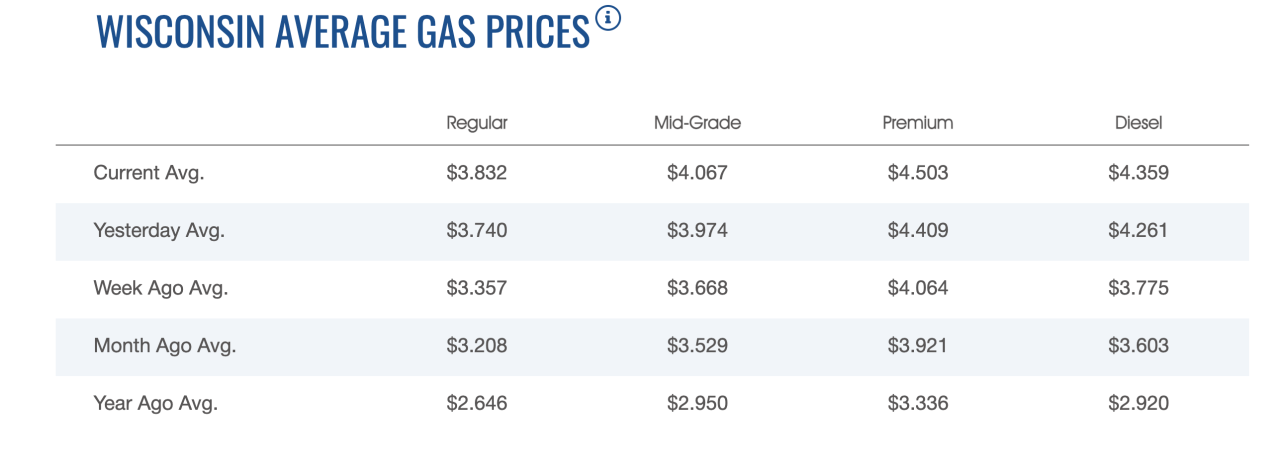Select the Mid-Grade column header
The image size is (1280, 461).
pos(697,123)
